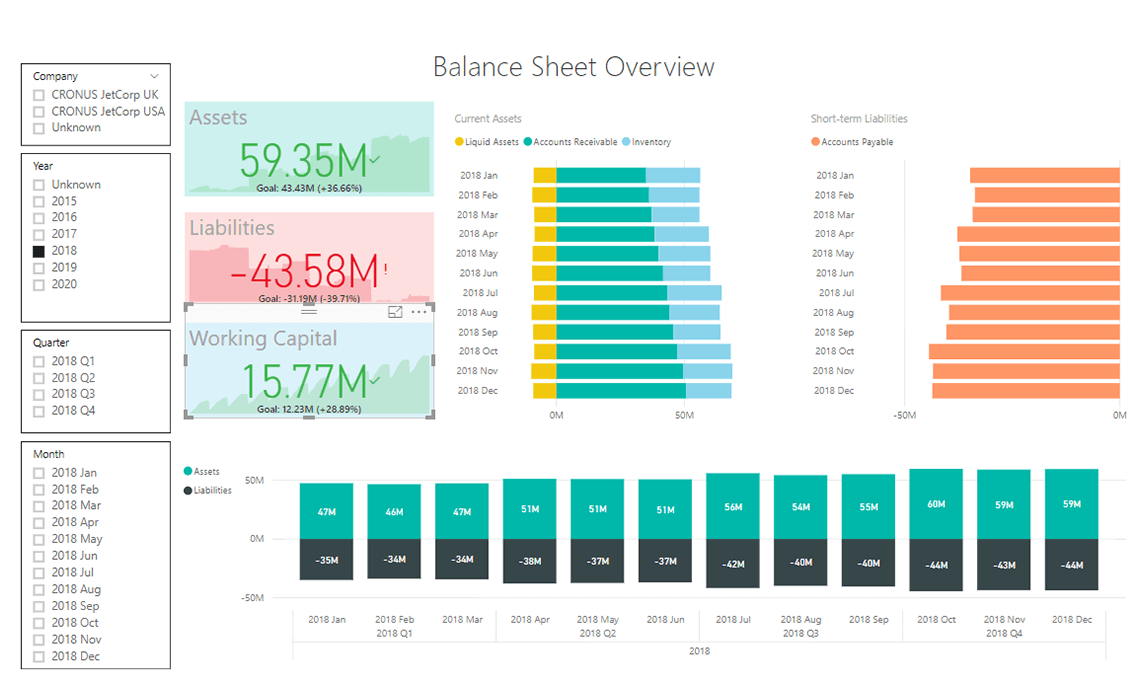Check the 2018 Oct month checkbox

click(39, 623)
